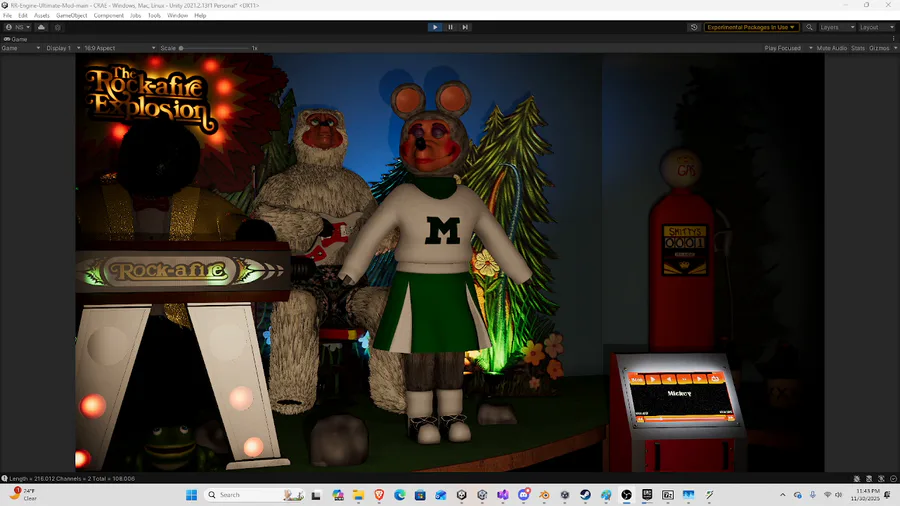Open OBS Studio from the taskbar
900x506 pixels.
[x=627, y=495]
